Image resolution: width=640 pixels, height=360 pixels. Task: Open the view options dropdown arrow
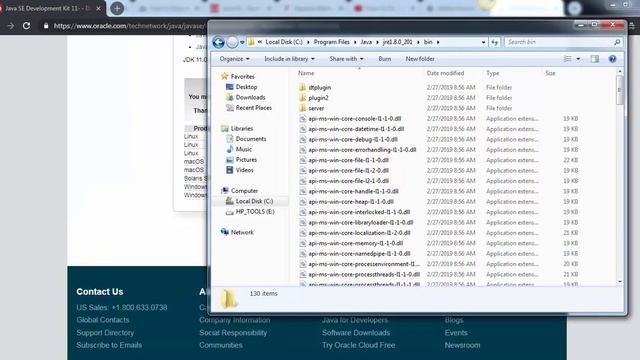578,59
